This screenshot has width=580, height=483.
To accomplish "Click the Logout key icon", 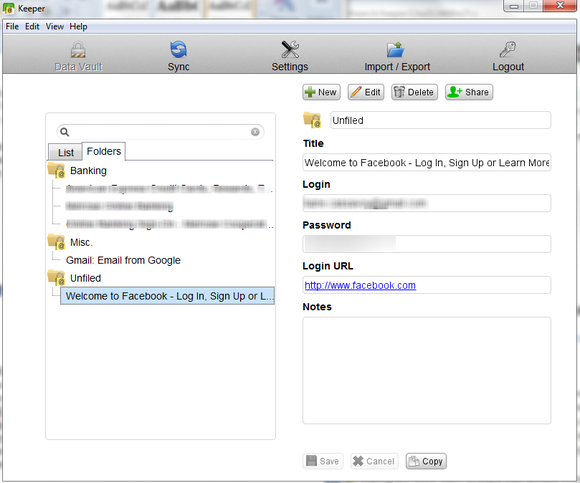I will [x=508, y=50].
